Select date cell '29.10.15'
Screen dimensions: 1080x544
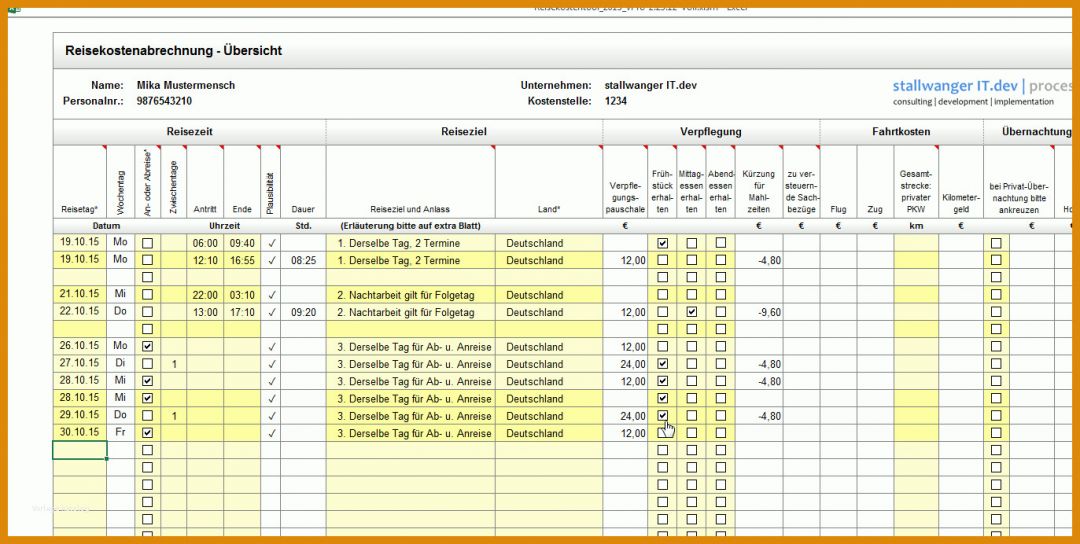click(80, 415)
